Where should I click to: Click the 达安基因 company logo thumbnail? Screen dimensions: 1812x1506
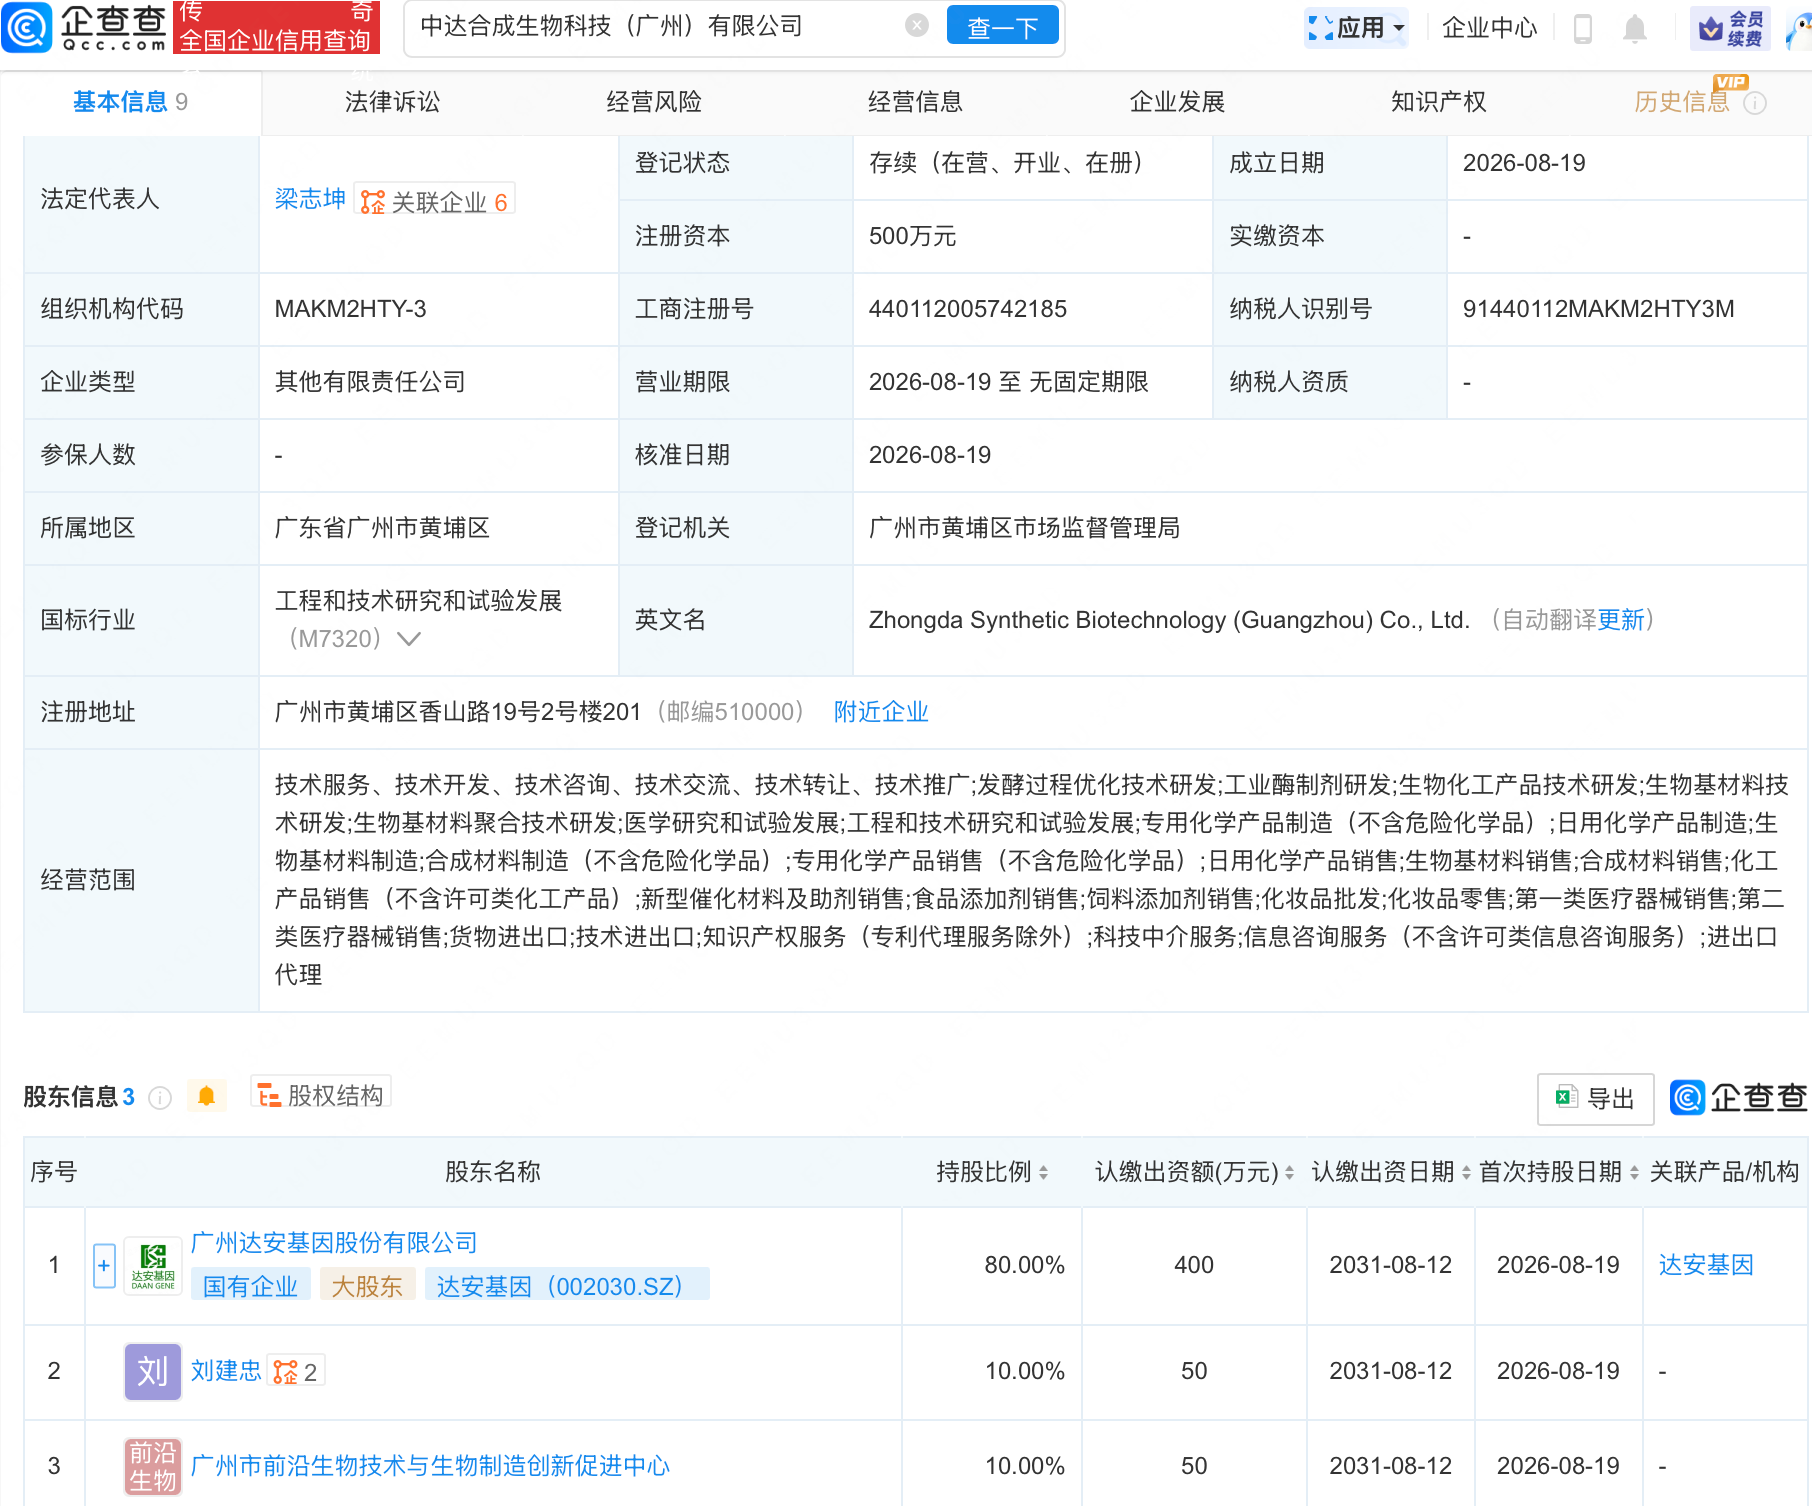[x=153, y=1266]
